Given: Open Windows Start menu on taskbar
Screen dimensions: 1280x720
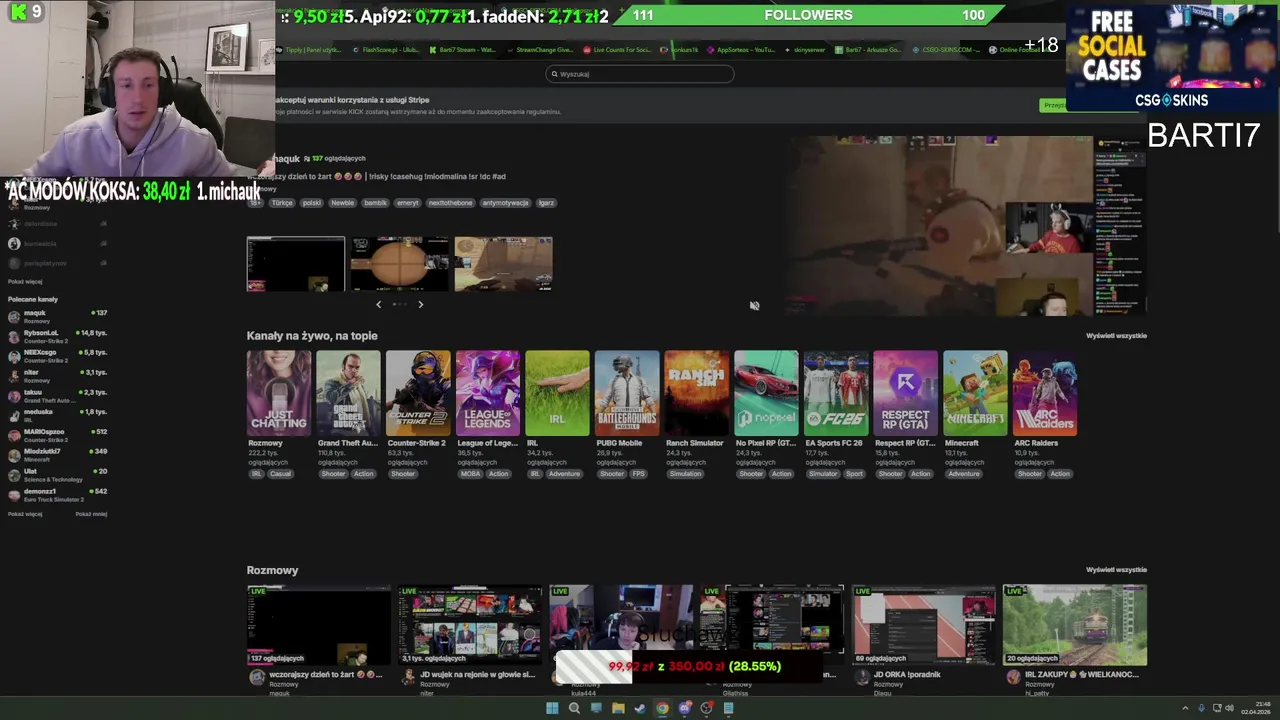Looking at the screenshot, I should pyautogui.click(x=552, y=708).
